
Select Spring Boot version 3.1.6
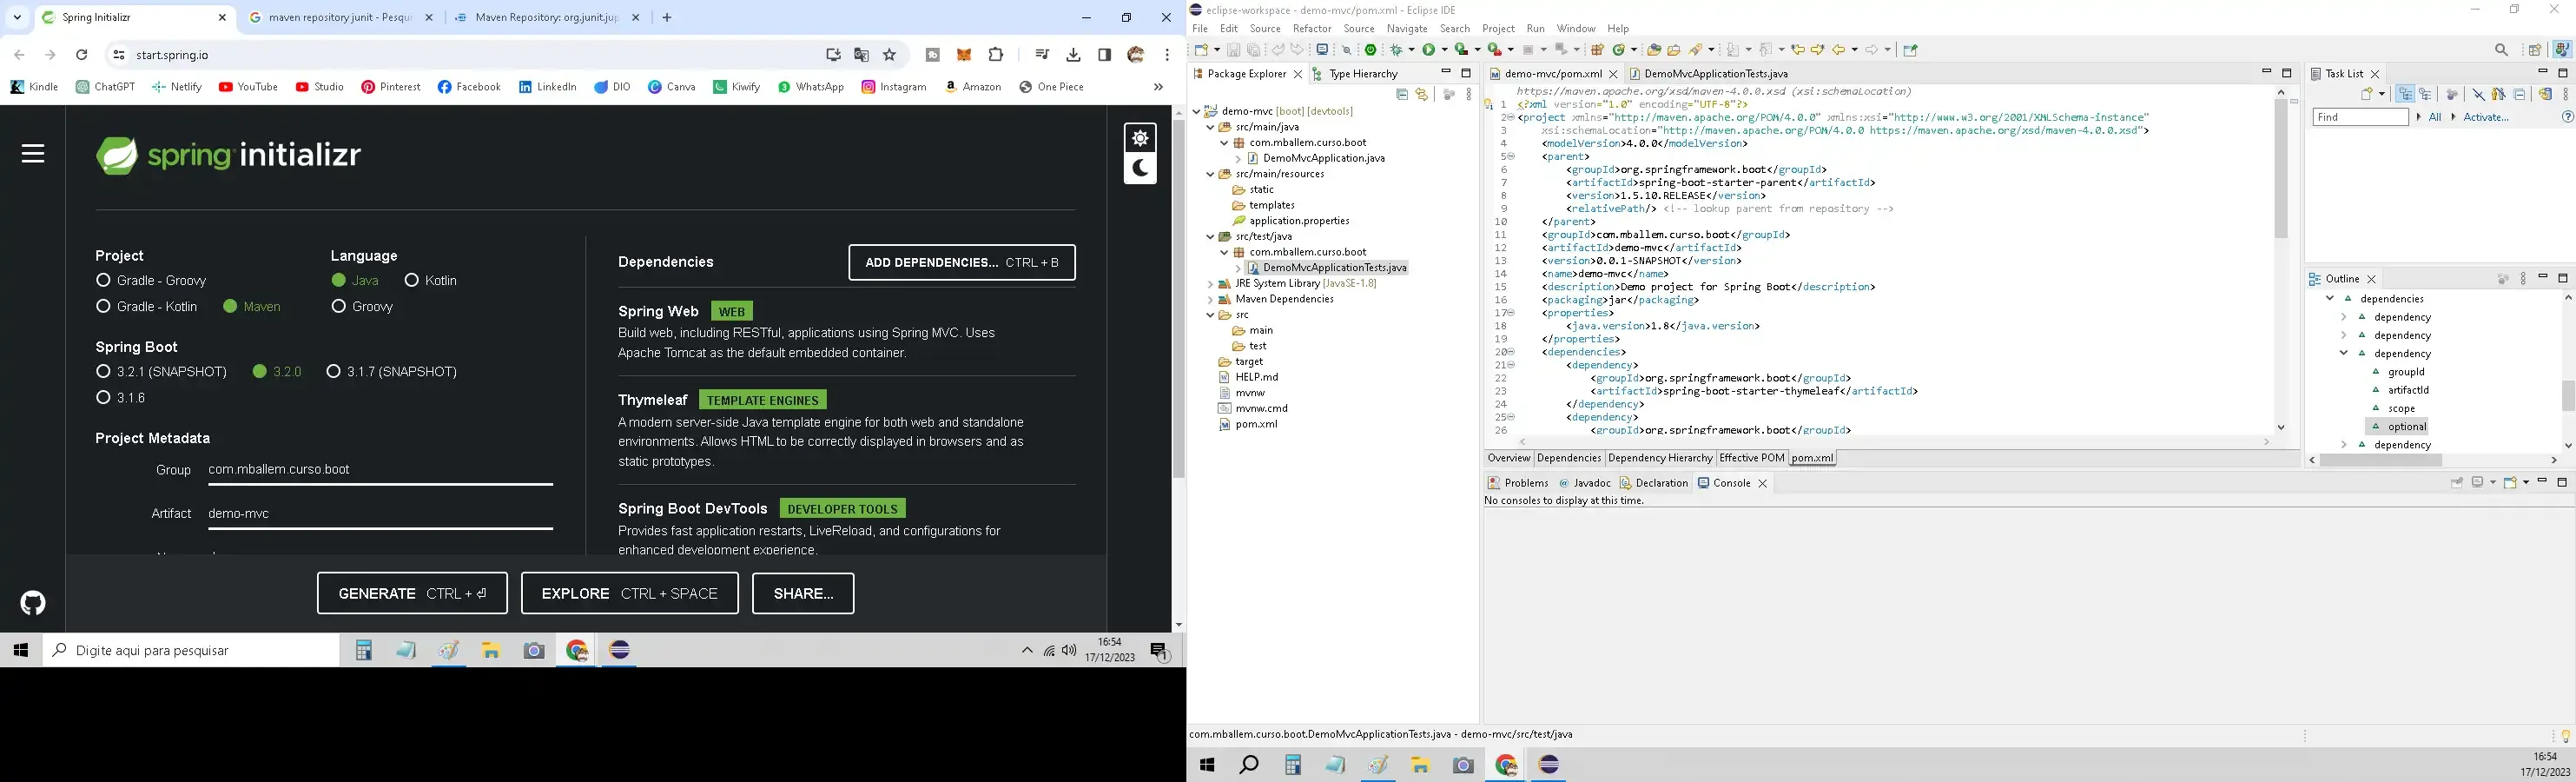[x=120, y=398]
